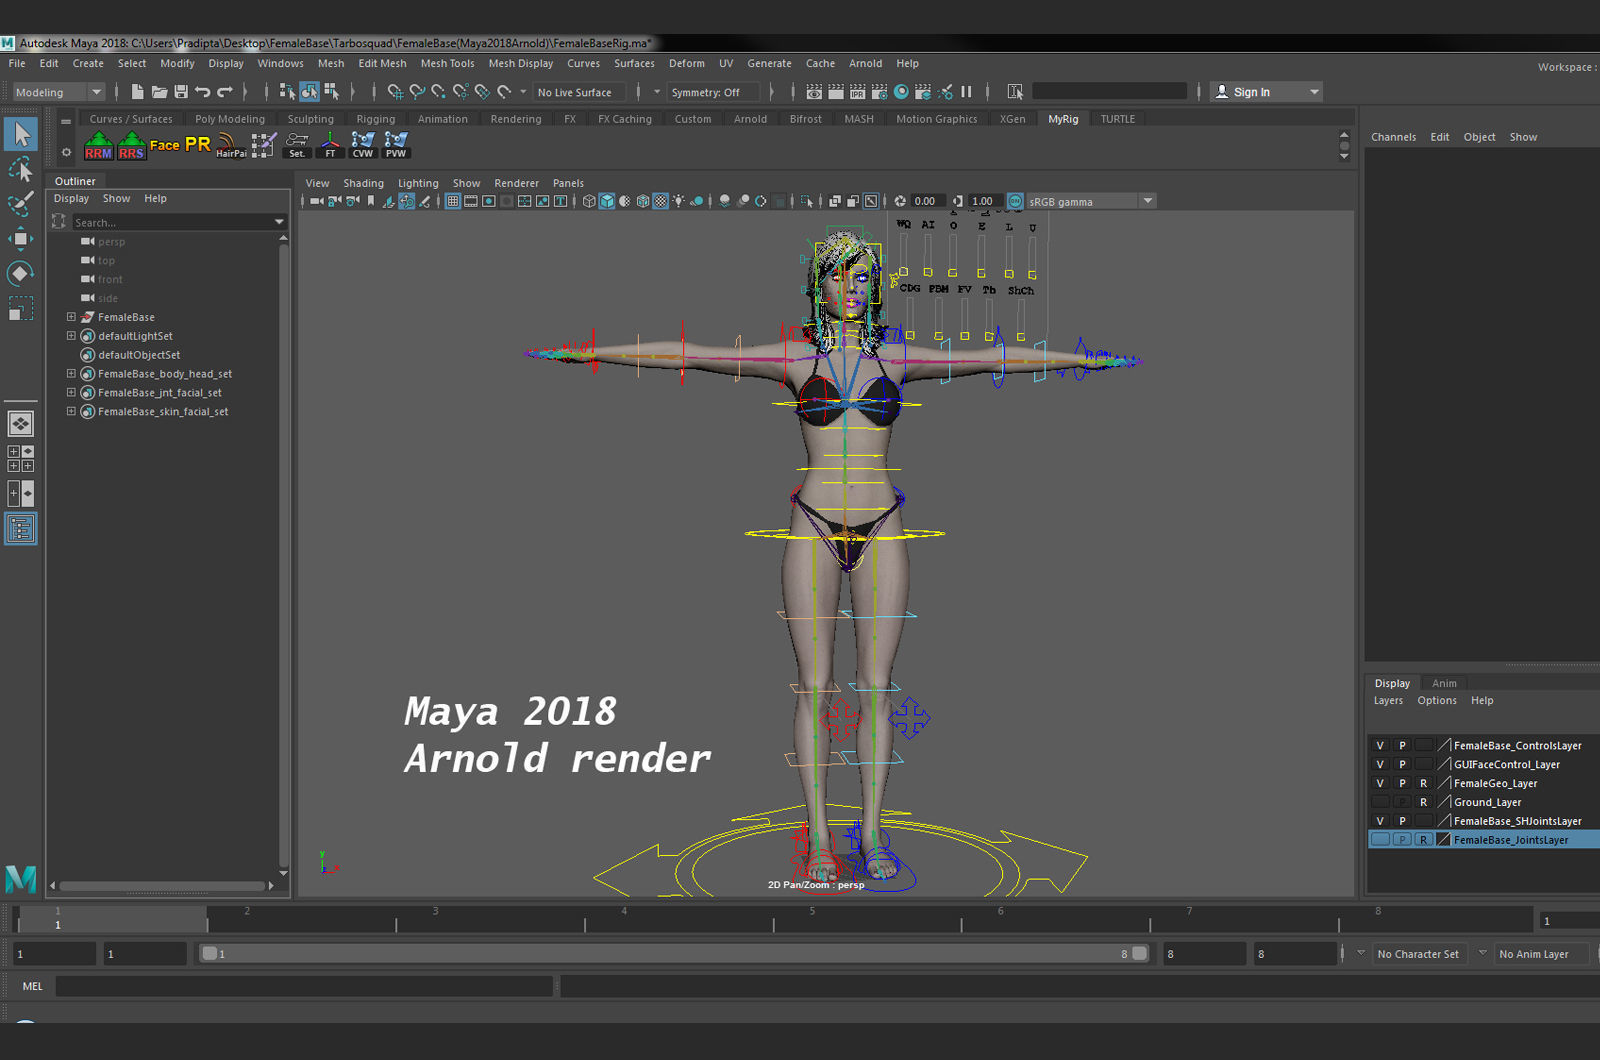Expand FemaleBase_skin_facial_set in Outliner
This screenshot has height=1060, width=1600.
pyautogui.click(x=71, y=412)
